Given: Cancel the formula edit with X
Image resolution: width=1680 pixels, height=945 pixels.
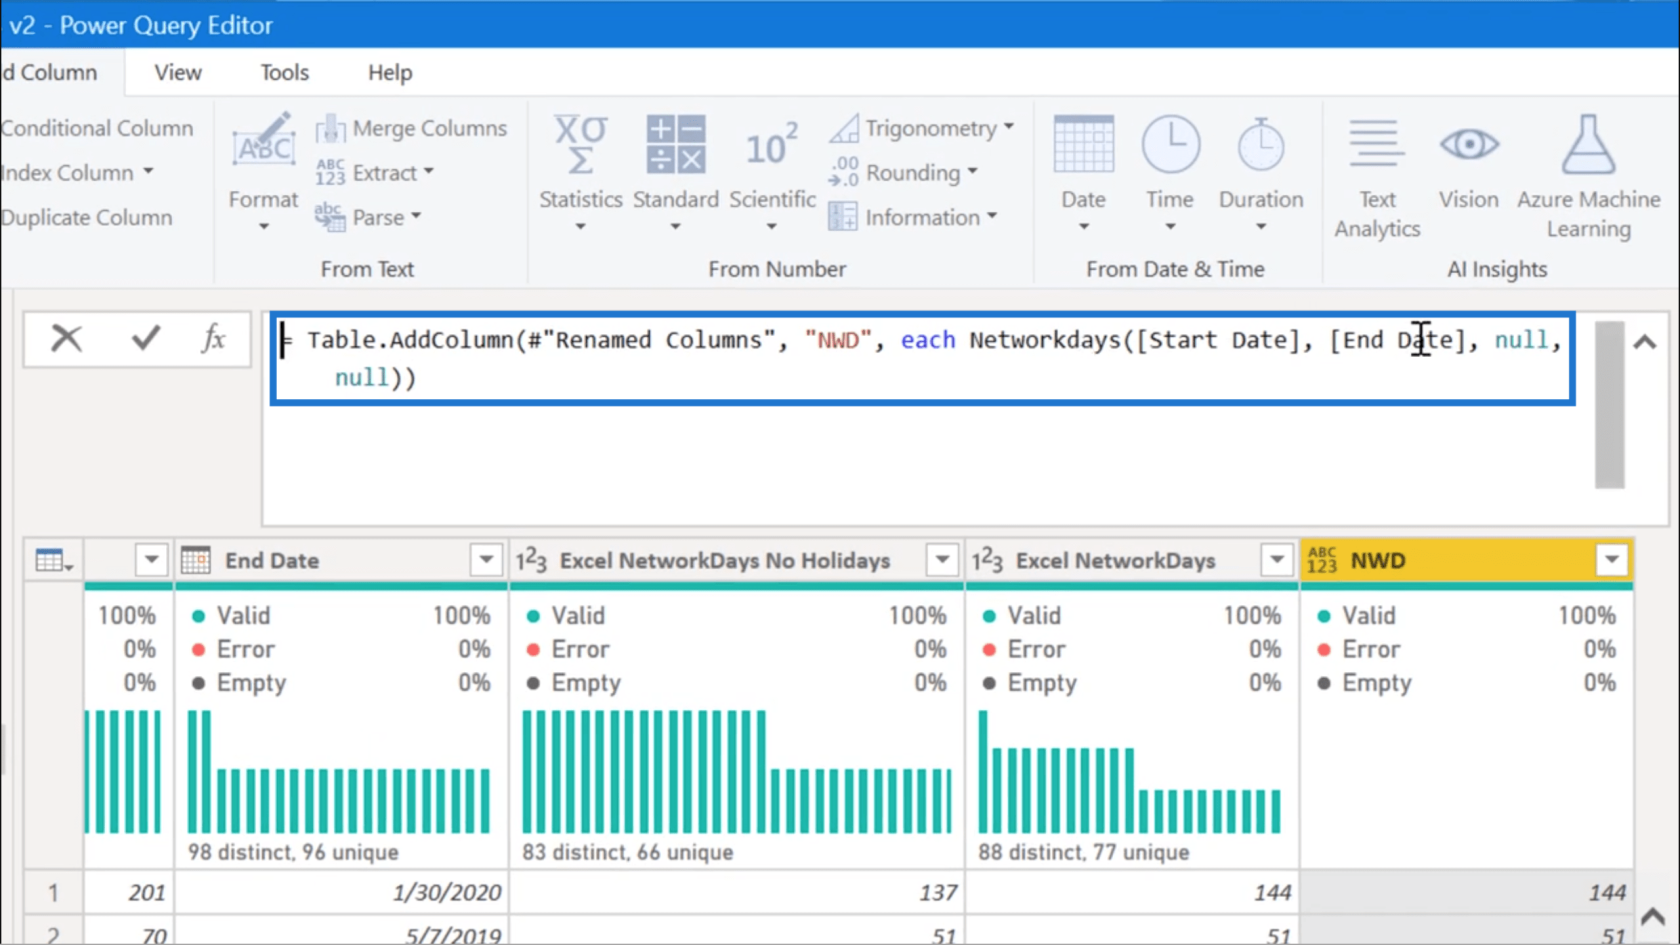Looking at the screenshot, I should point(66,339).
